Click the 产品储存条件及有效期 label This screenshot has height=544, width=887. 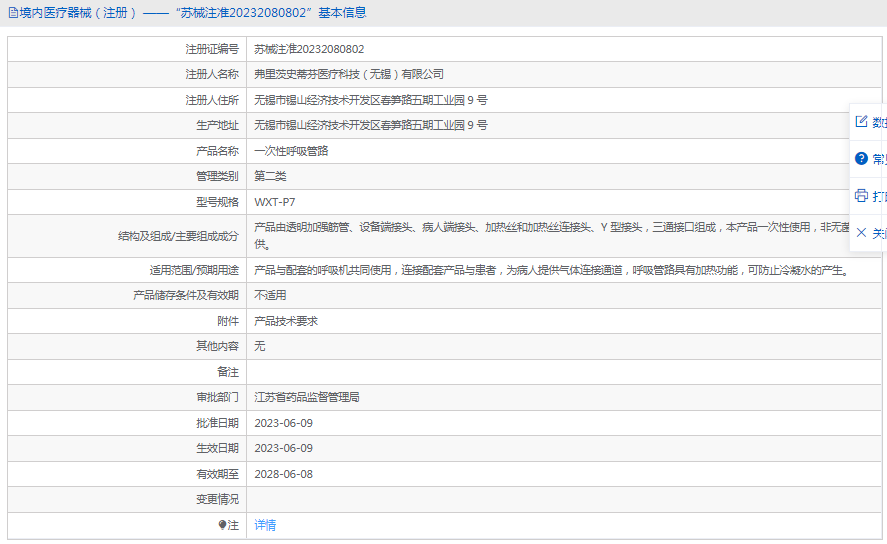186,295
